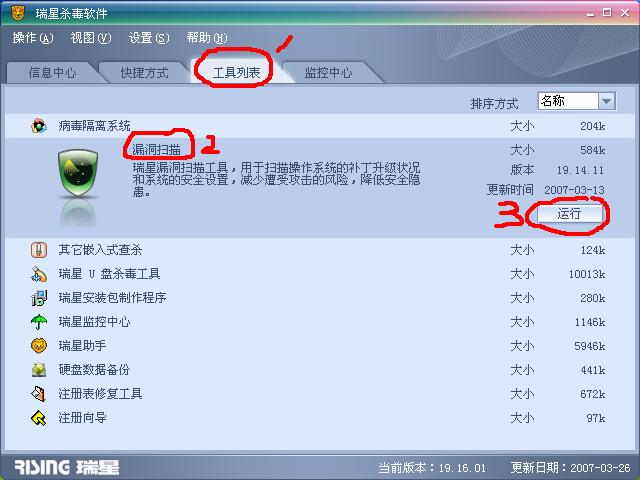This screenshot has width=640, height=480.
Task: Click the 名称 sort combo box field
Action: pyautogui.click(x=576, y=101)
